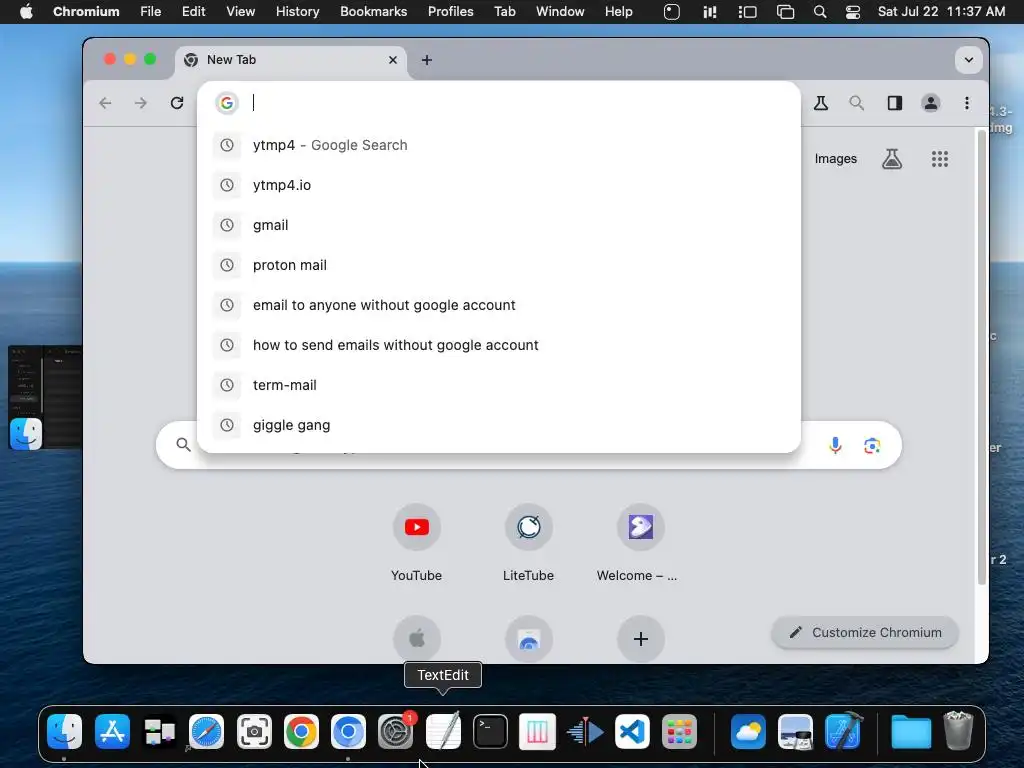The height and width of the screenshot is (768, 1024).
Task: Close the New Tab tab
Action: pyautogui.click(x=392, y=60)
